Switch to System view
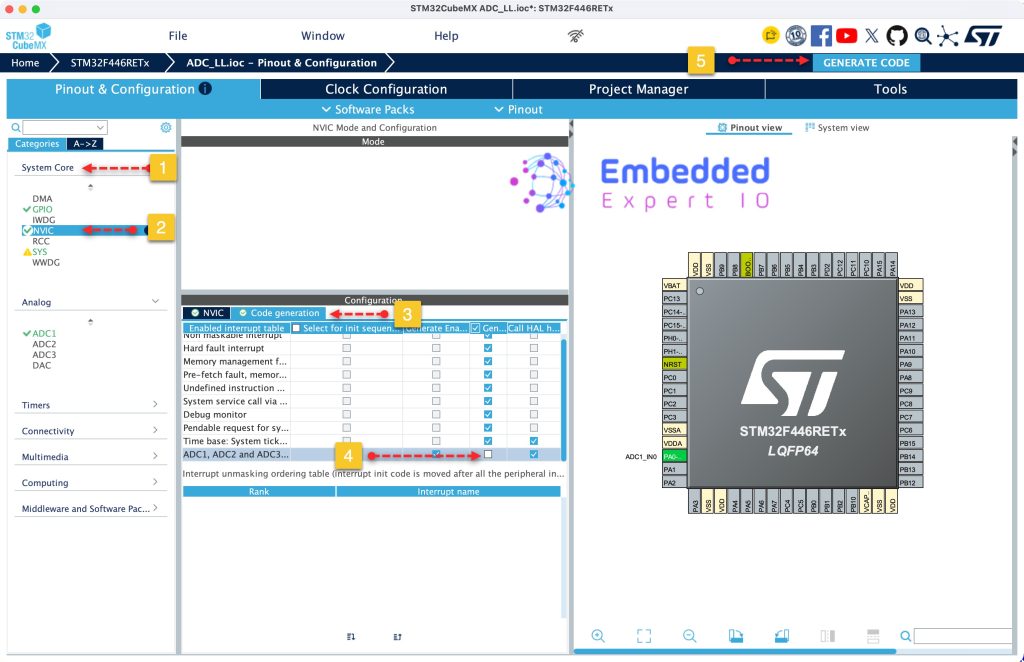 pyautogui.click(x=837, y=127)
